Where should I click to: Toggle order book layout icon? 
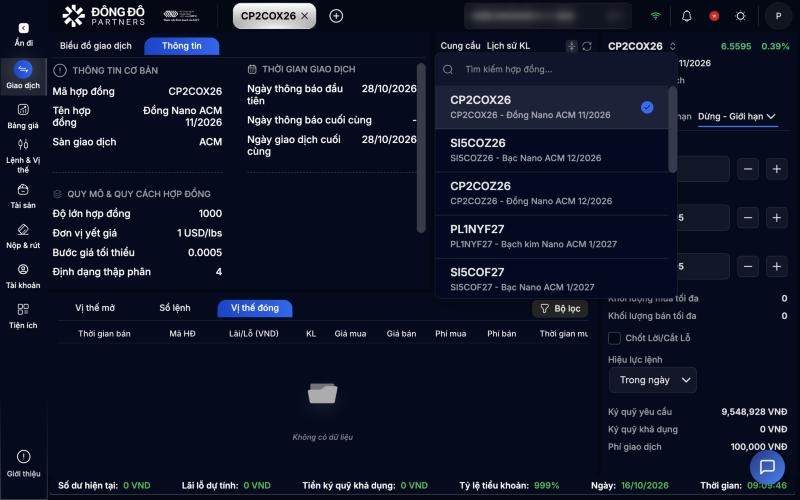571,46
